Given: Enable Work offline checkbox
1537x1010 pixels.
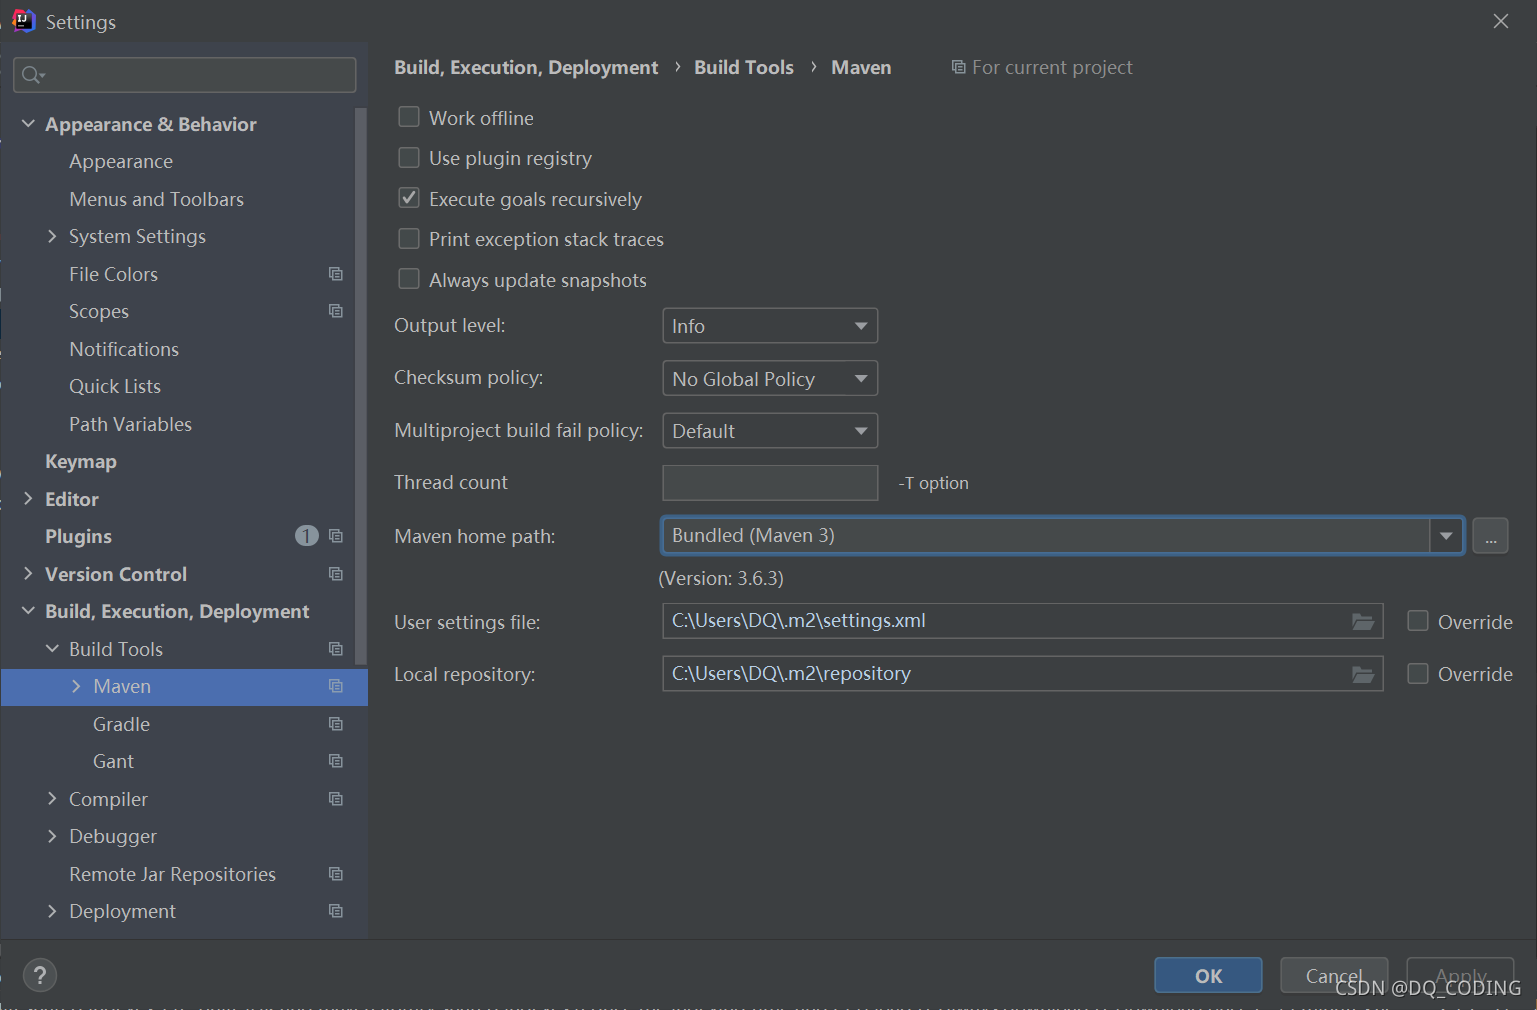Looking at the screenshot, I should (x=409, y=117).
